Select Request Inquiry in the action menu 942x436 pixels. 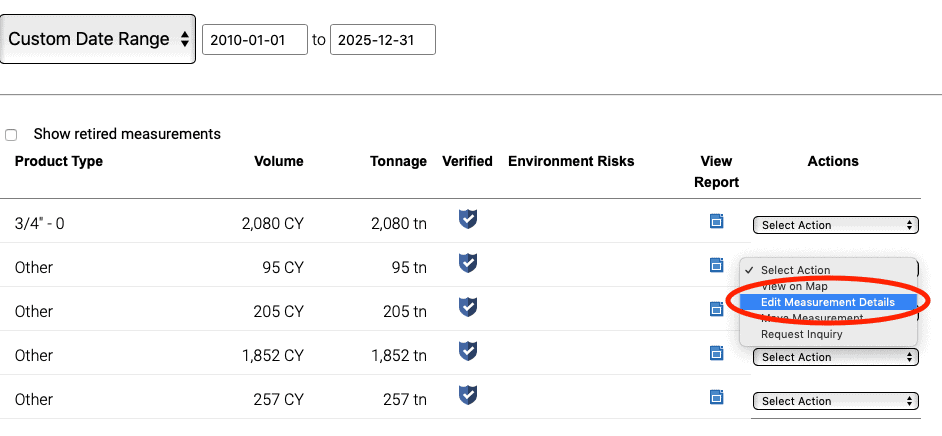click(801, 334)
